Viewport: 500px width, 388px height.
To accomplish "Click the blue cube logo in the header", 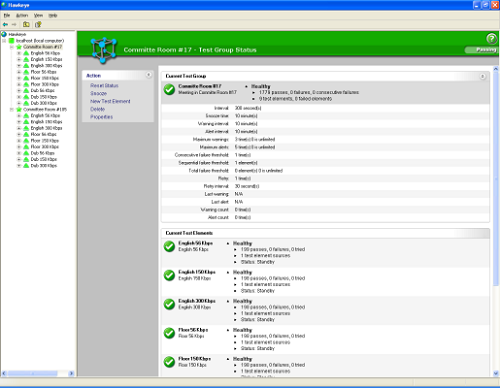I will (104, 50).
